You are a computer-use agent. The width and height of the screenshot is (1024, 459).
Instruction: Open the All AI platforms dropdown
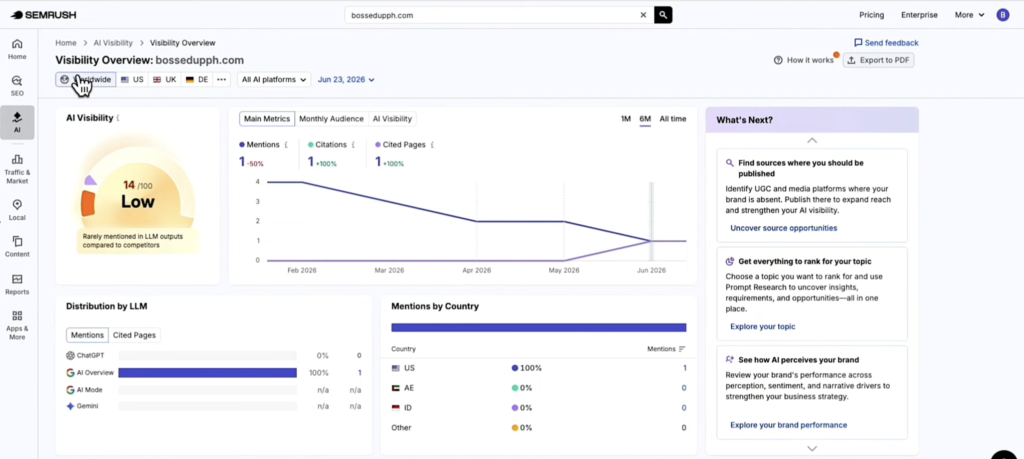(x=274, y=80)
